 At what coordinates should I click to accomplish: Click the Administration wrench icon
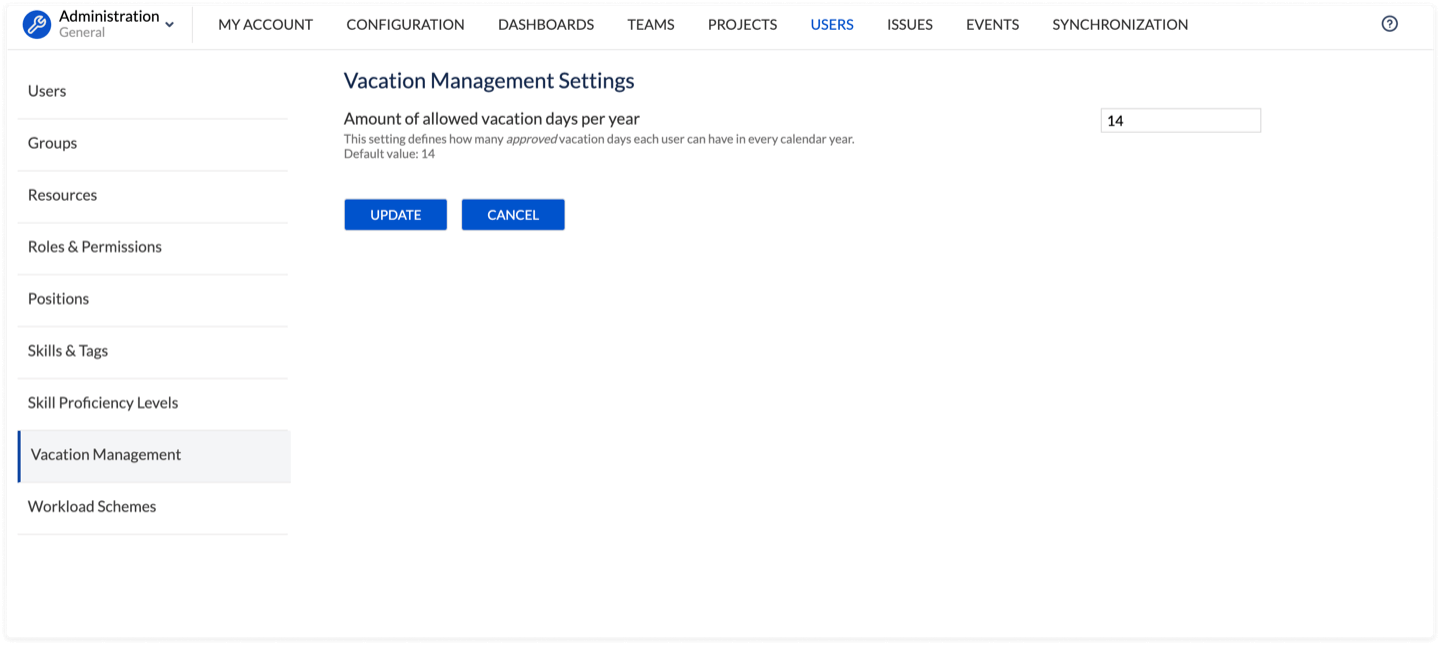37,25
